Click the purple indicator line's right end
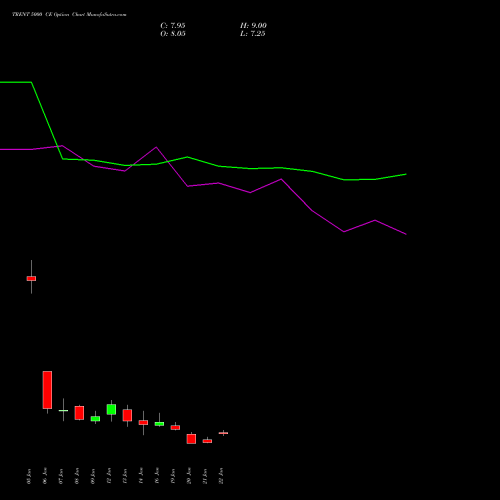This screenshot has height=500, width=500. coord(406,234)
